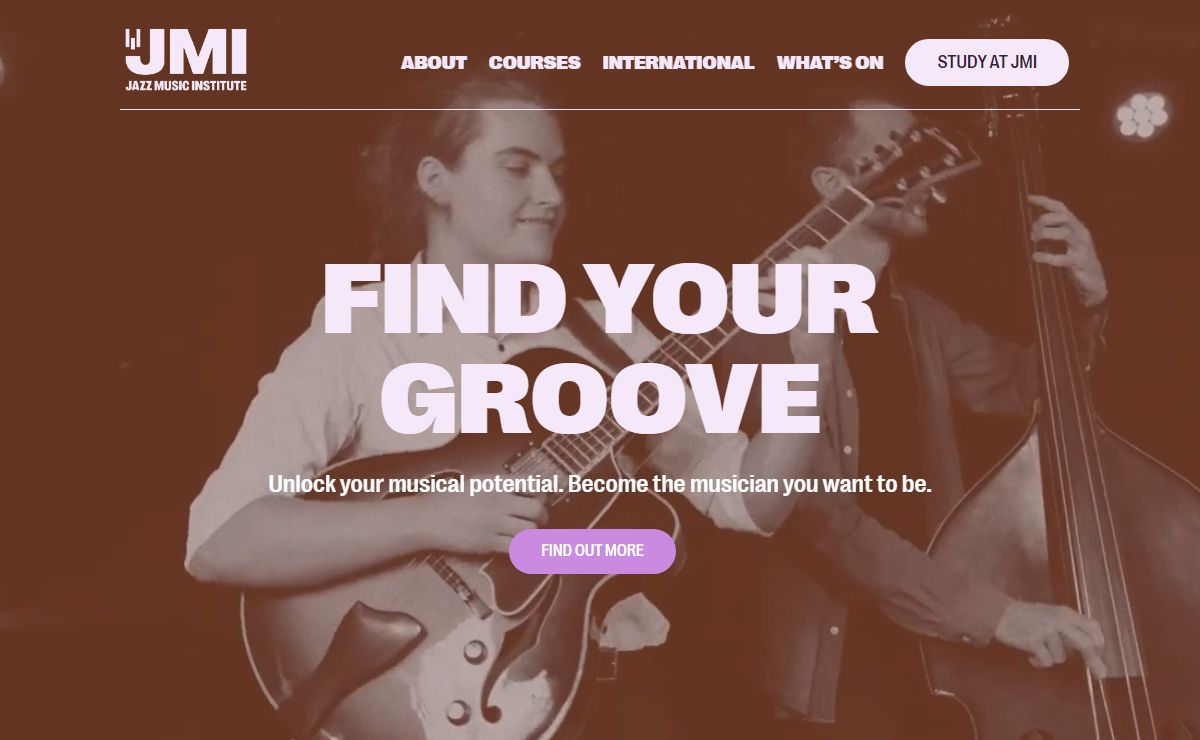Click the stage spotlight in the corner

tap(1143, 114)
